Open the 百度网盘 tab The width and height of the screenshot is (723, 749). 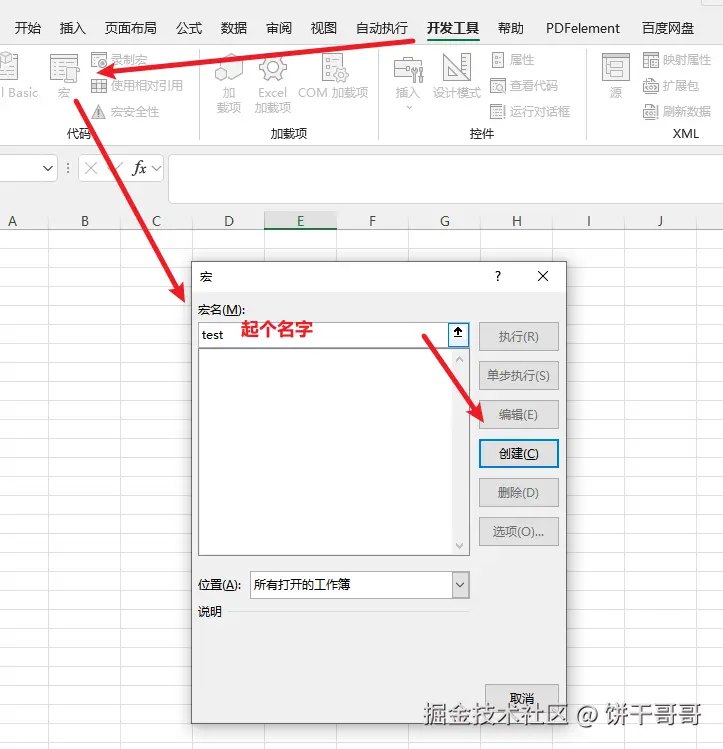click(x=668, y=28)
